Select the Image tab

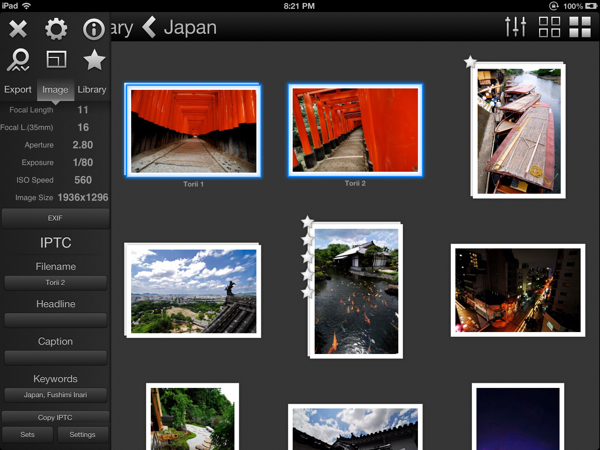(56, 90)
